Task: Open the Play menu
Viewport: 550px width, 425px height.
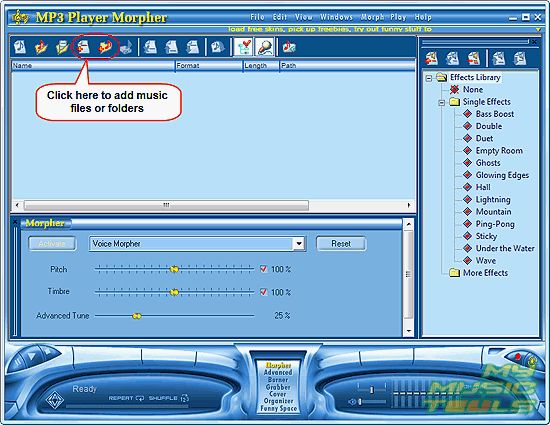Action: click(398, 17)
